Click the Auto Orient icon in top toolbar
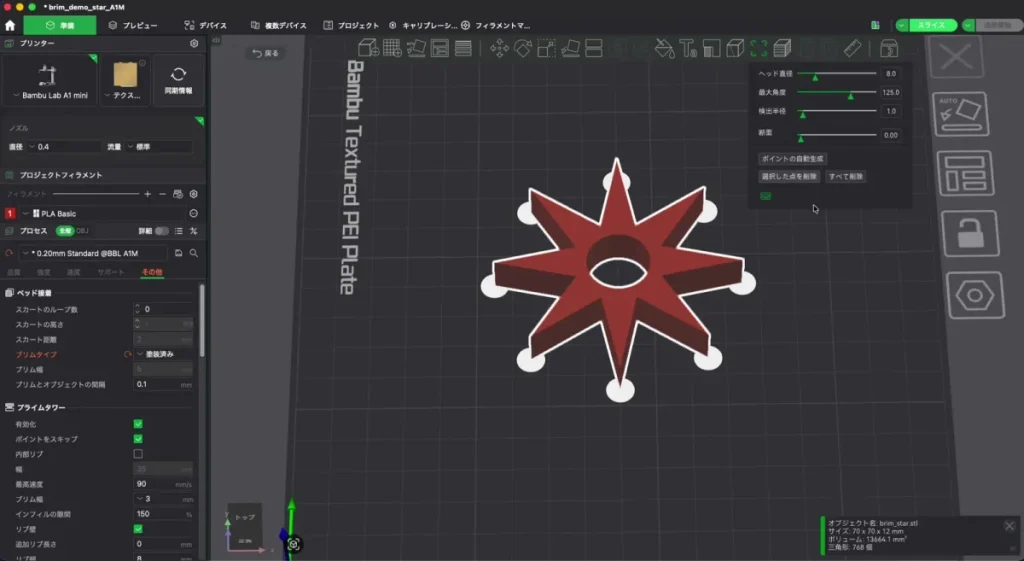Image resolution: width=1024 pixels, height=561 pixels. (416, 48)
